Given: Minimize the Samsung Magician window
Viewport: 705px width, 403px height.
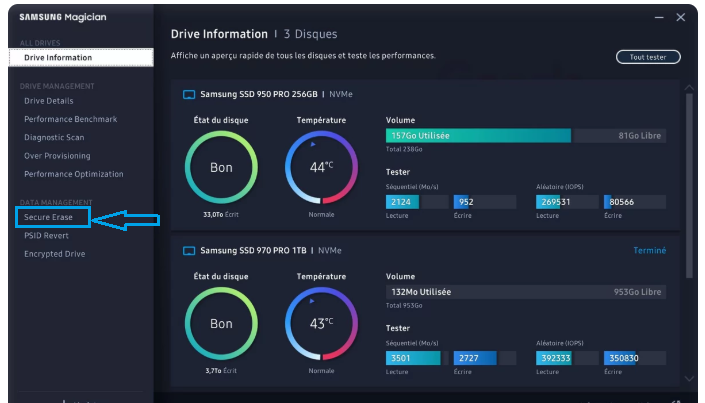Looking at the screenshot, I should click(659, 17).
